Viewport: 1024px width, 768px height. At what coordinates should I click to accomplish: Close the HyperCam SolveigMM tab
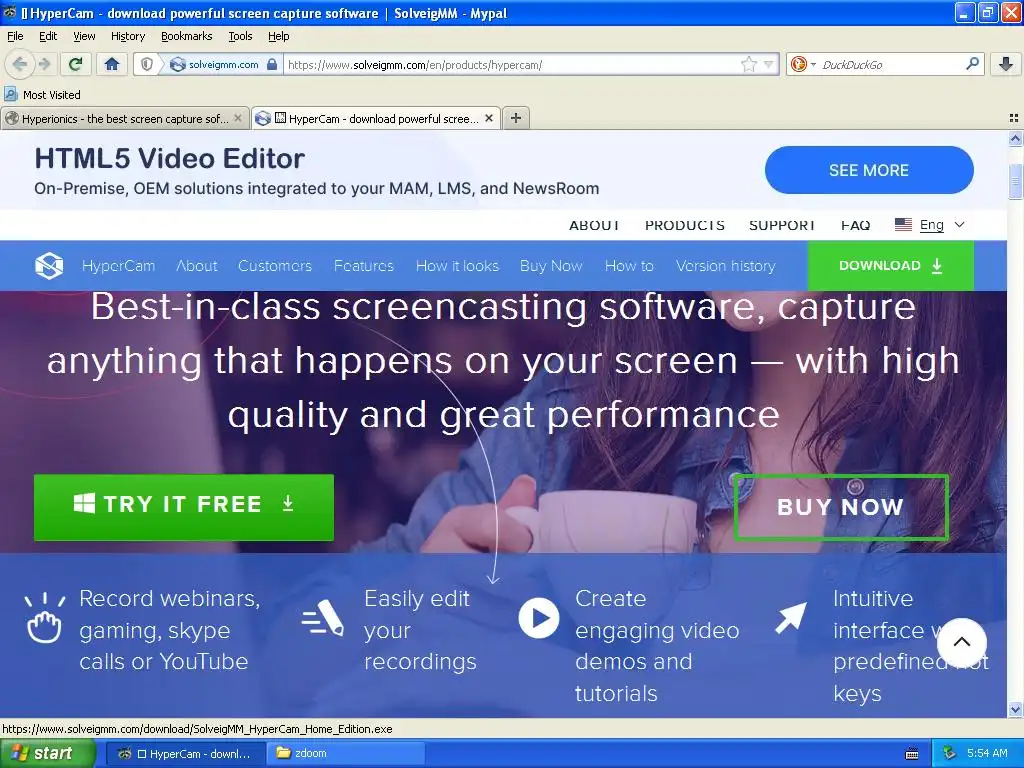point(488,118)
